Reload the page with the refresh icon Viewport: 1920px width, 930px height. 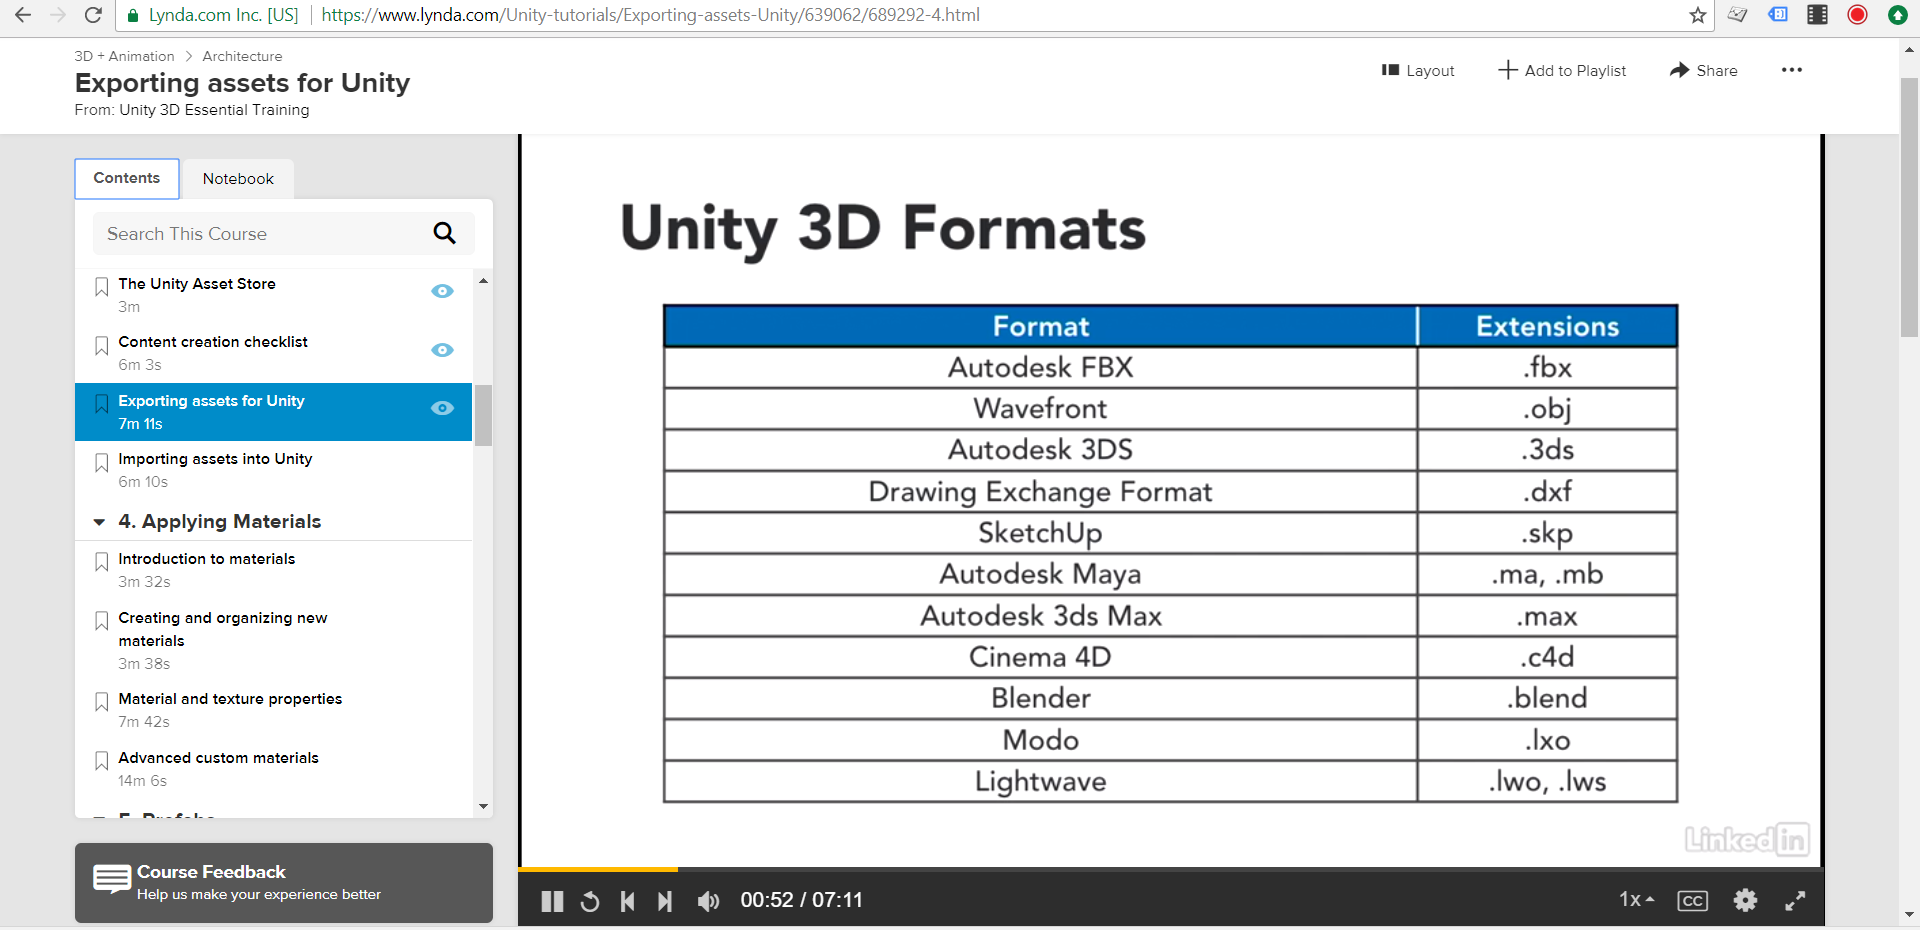[x=93, y=15]
